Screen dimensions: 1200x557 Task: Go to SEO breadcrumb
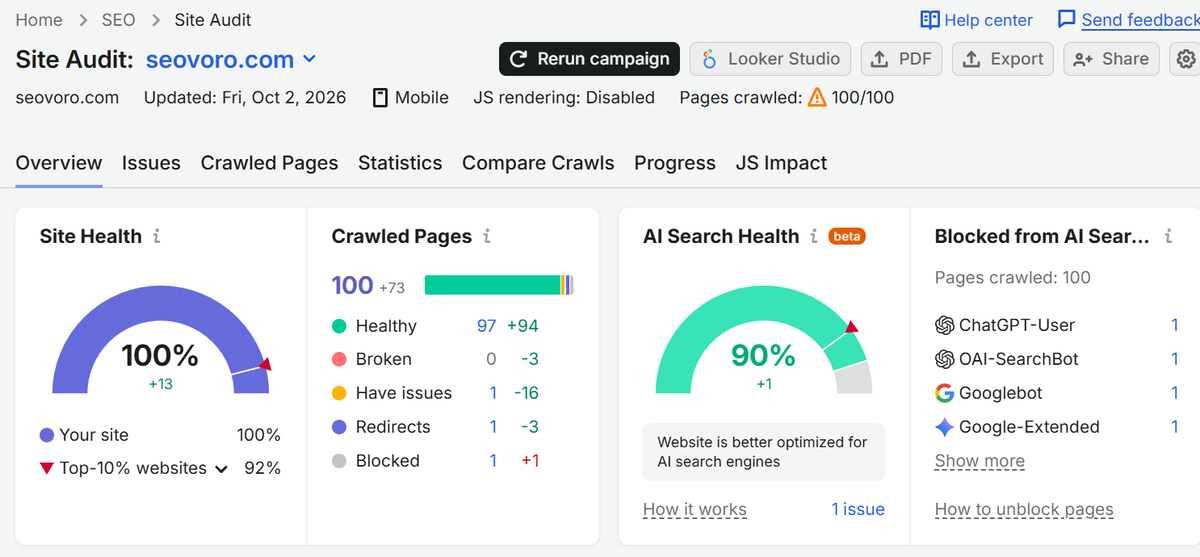[x=118, y=20]
